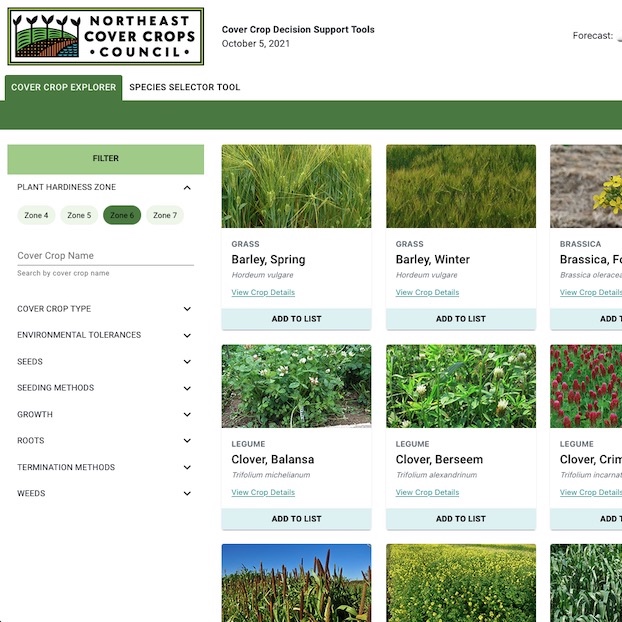Image resolution: width=622 pixels, height=622 pixels.
Task: Click the Northeast Cover Crops Council logo
Action: tap(106, 36)
